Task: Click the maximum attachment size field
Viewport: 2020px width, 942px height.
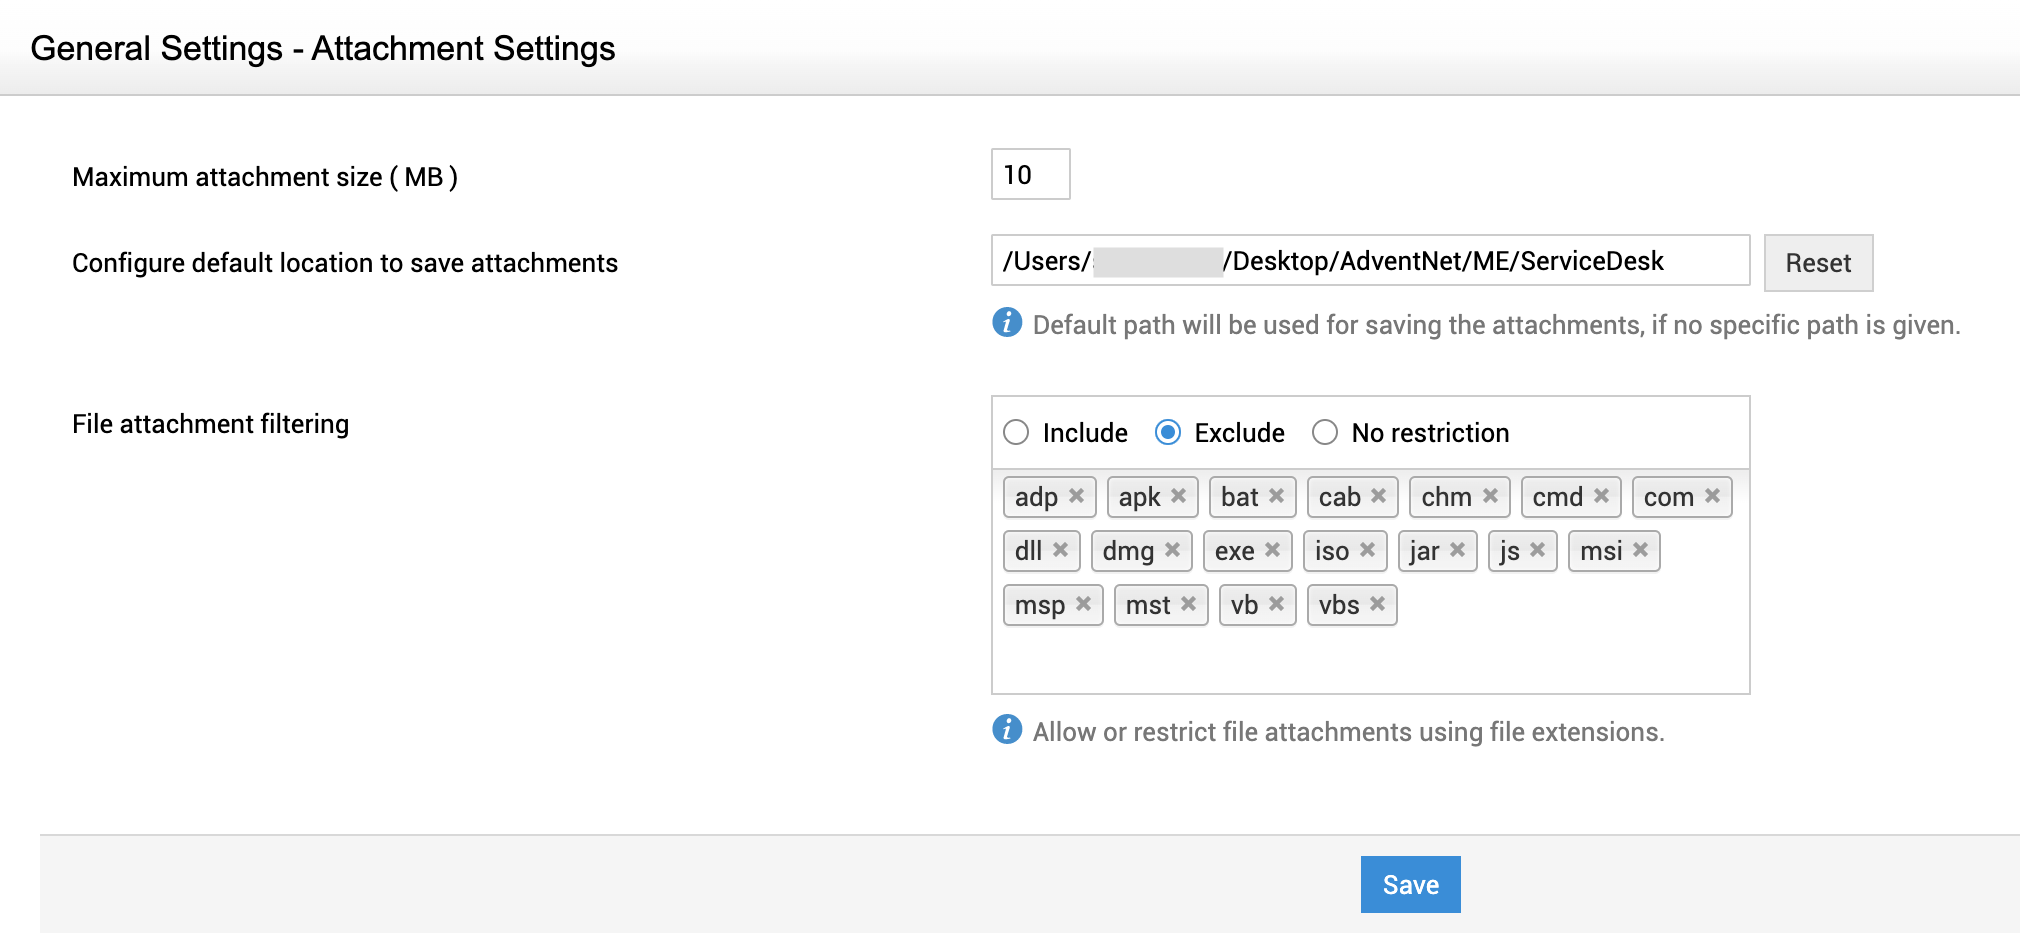Action: (x=1030, y=175)
